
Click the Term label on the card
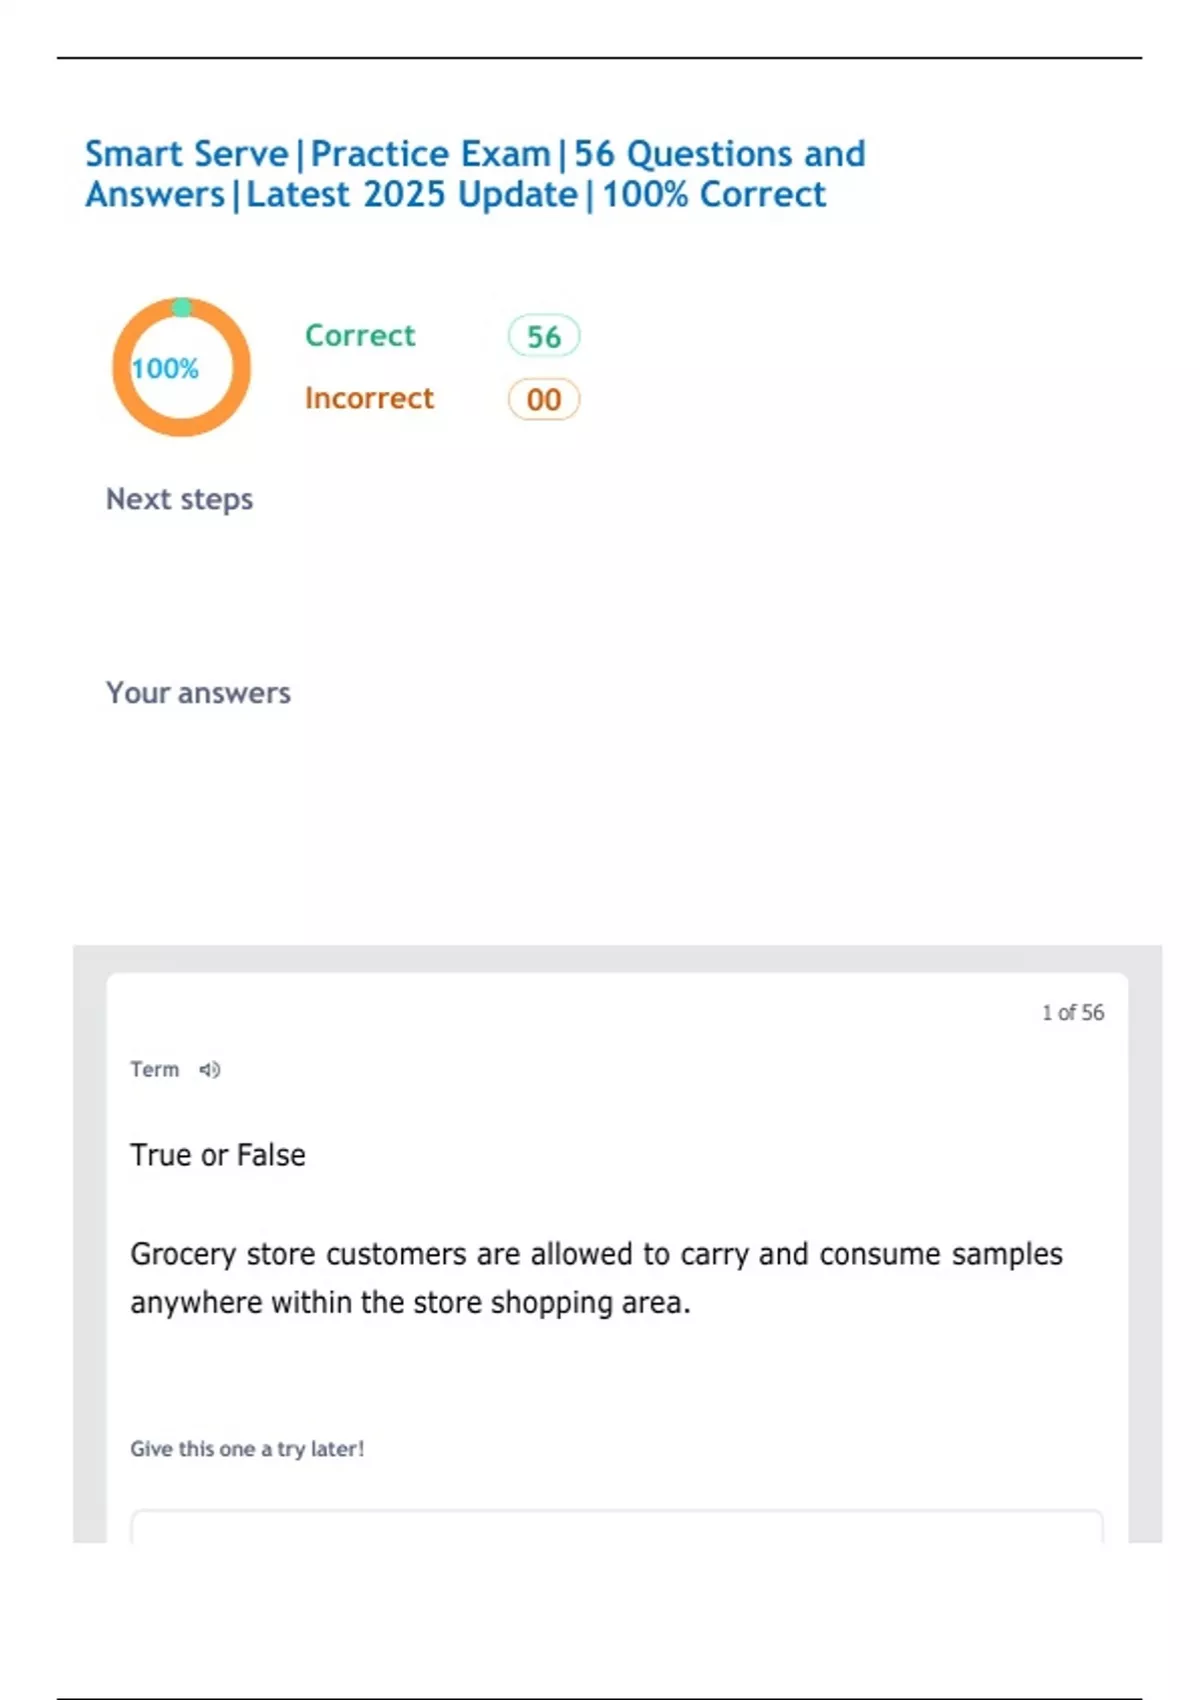154,1070
